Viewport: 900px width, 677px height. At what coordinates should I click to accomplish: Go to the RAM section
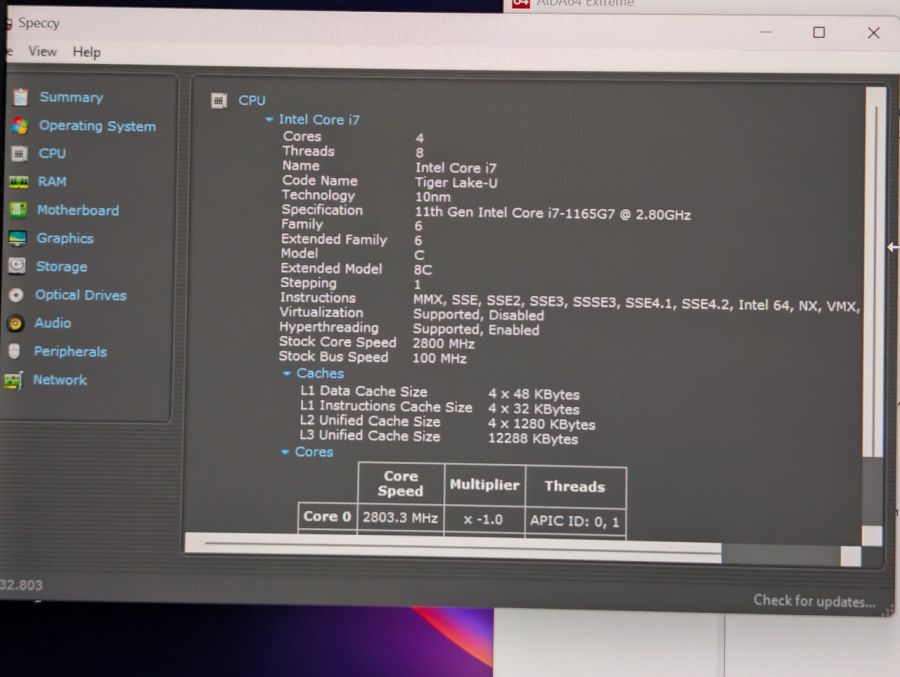coord(52,181)
